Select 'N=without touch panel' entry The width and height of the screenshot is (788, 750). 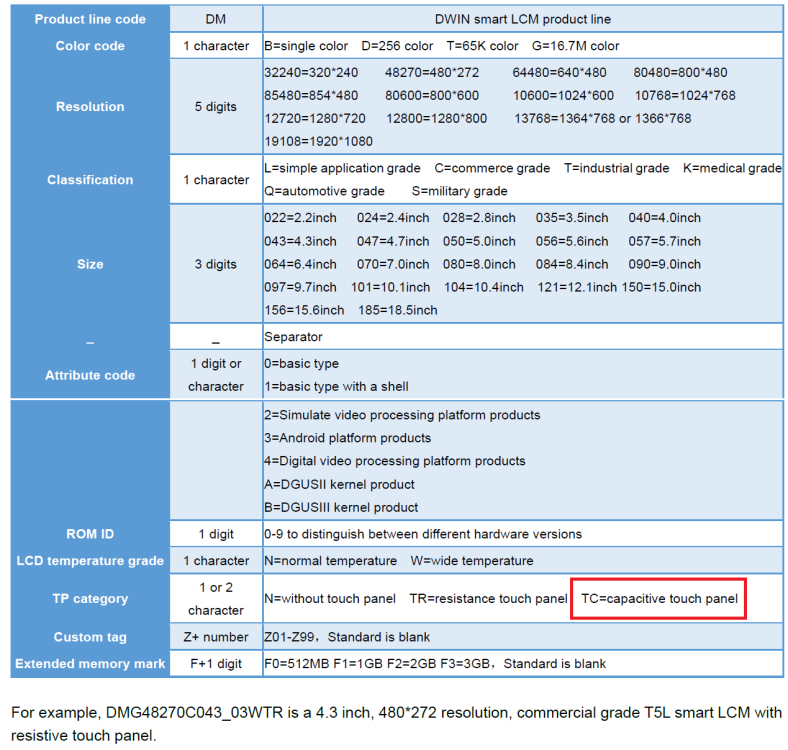coord(330,599)
